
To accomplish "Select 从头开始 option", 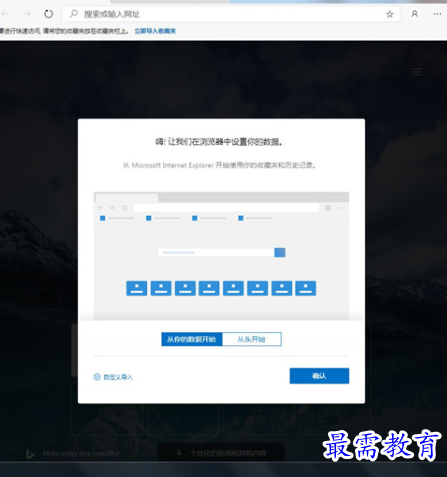I will click(252, 339).
